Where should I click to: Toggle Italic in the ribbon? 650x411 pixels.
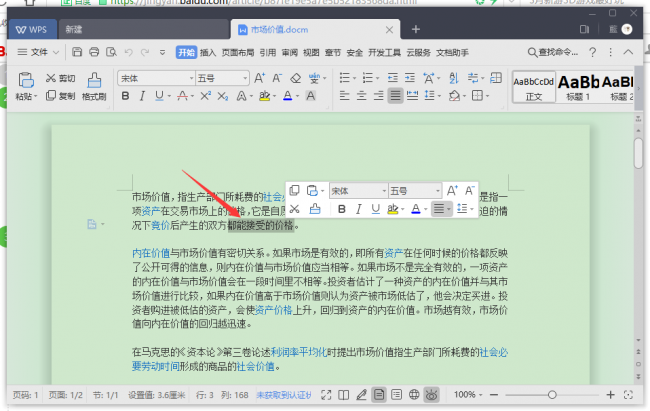tap(142, 96)
